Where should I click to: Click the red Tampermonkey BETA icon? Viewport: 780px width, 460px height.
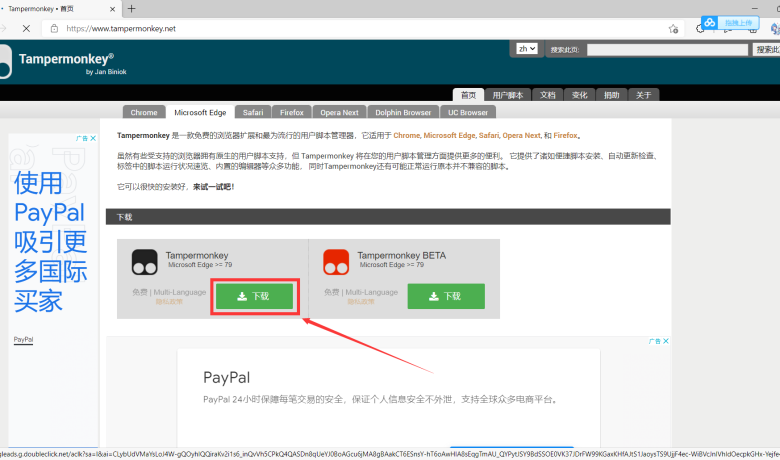(x=336, y=262)
